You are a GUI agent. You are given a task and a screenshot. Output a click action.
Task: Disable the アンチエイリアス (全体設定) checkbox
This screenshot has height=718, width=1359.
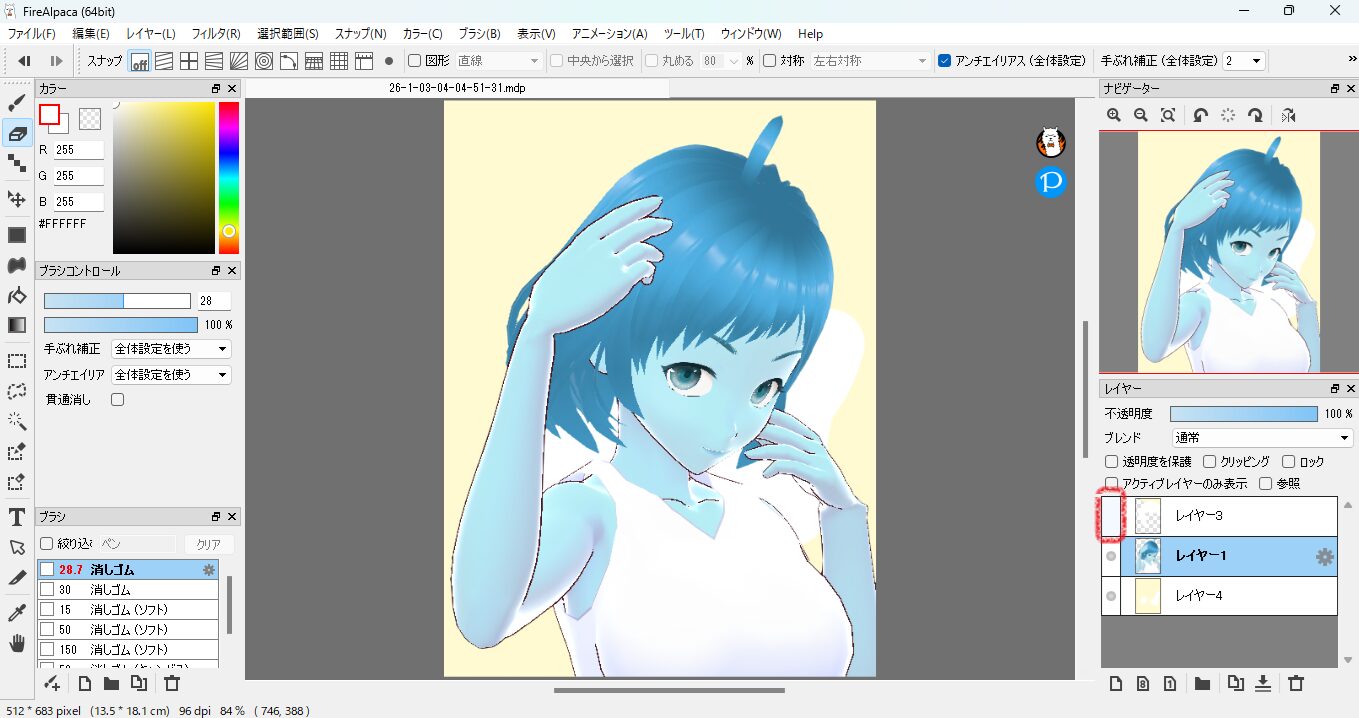pyautogui.click(x=945, y=61)
